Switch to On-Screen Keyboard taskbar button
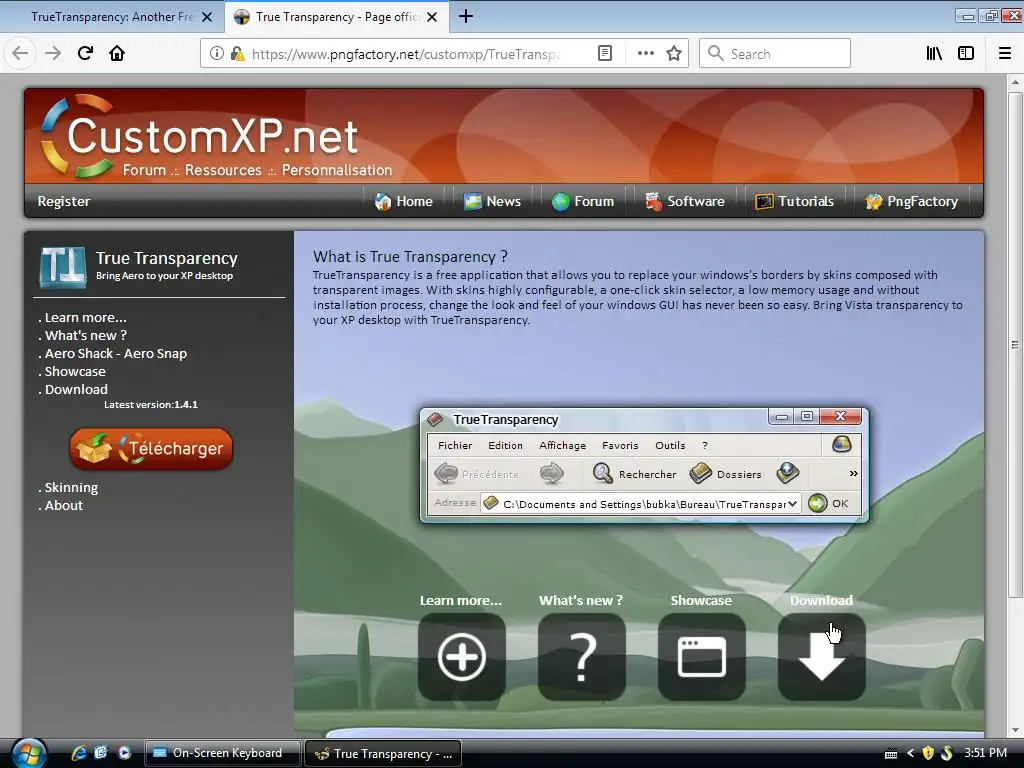The width and height of the screenshot is (1024, 768). click(x=222, y=753)
